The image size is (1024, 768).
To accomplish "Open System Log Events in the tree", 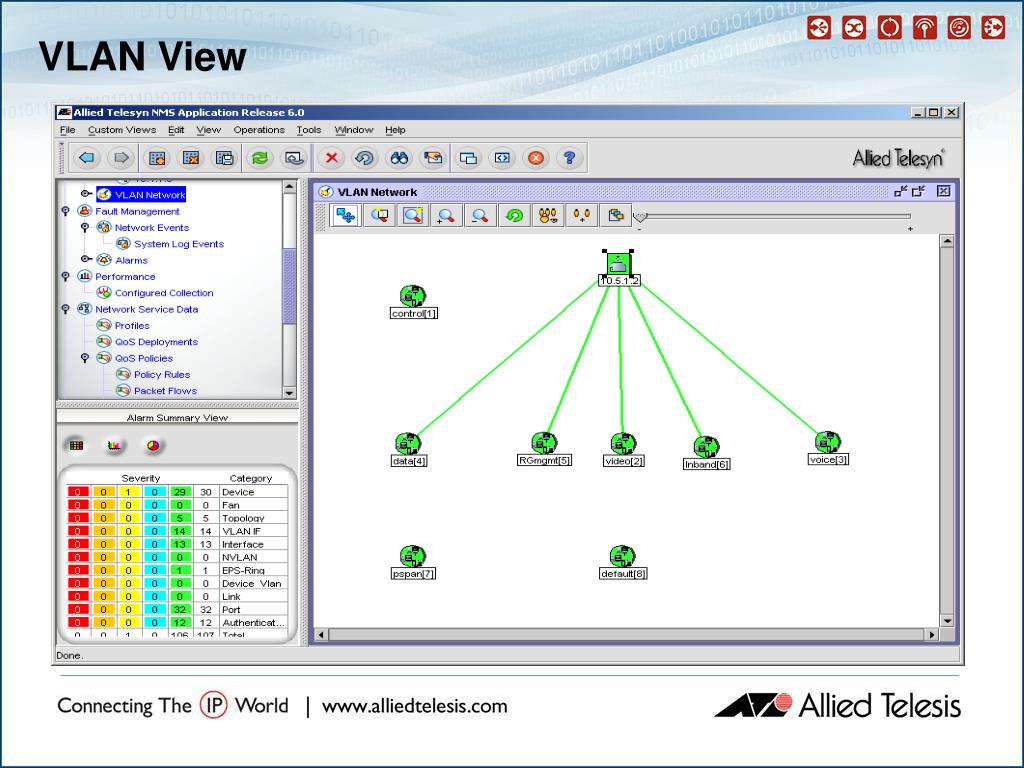I will pos(179,244).
